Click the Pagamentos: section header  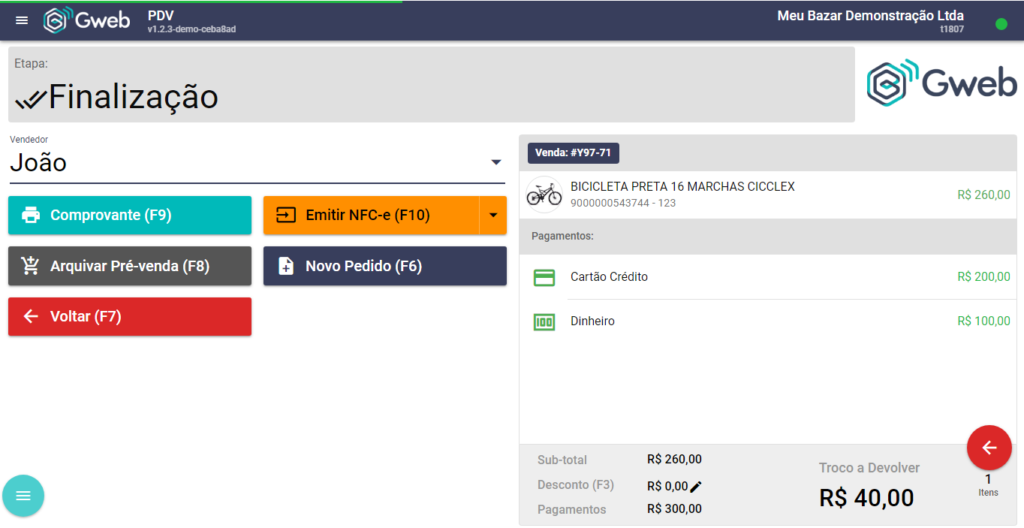pyautogui.click(x=562, y=237)
